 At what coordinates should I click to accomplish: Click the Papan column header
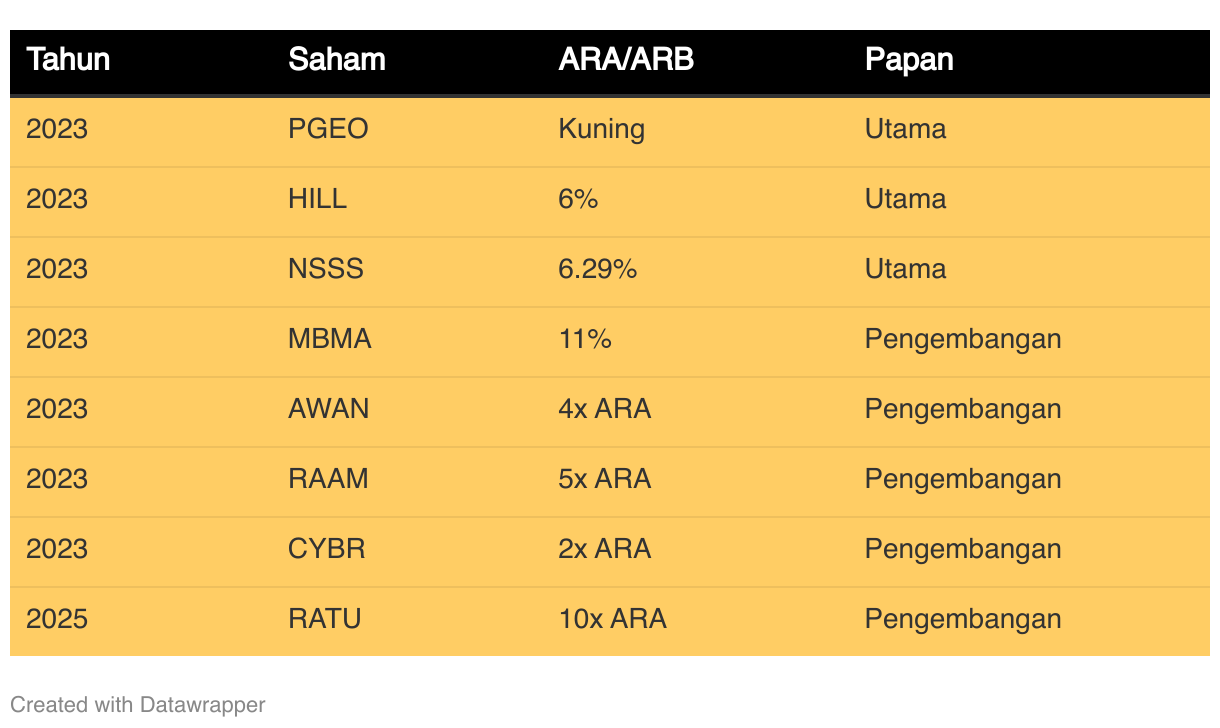click(908, 60)
